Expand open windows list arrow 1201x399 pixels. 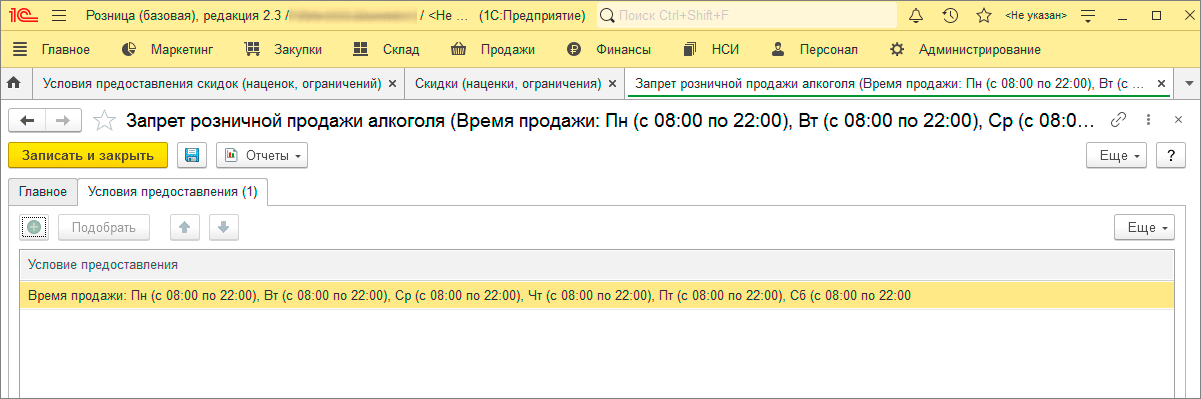[x=1189, y=83]
